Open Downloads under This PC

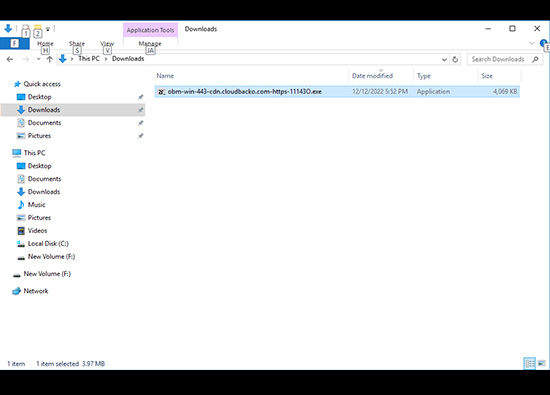click(44, 192)
